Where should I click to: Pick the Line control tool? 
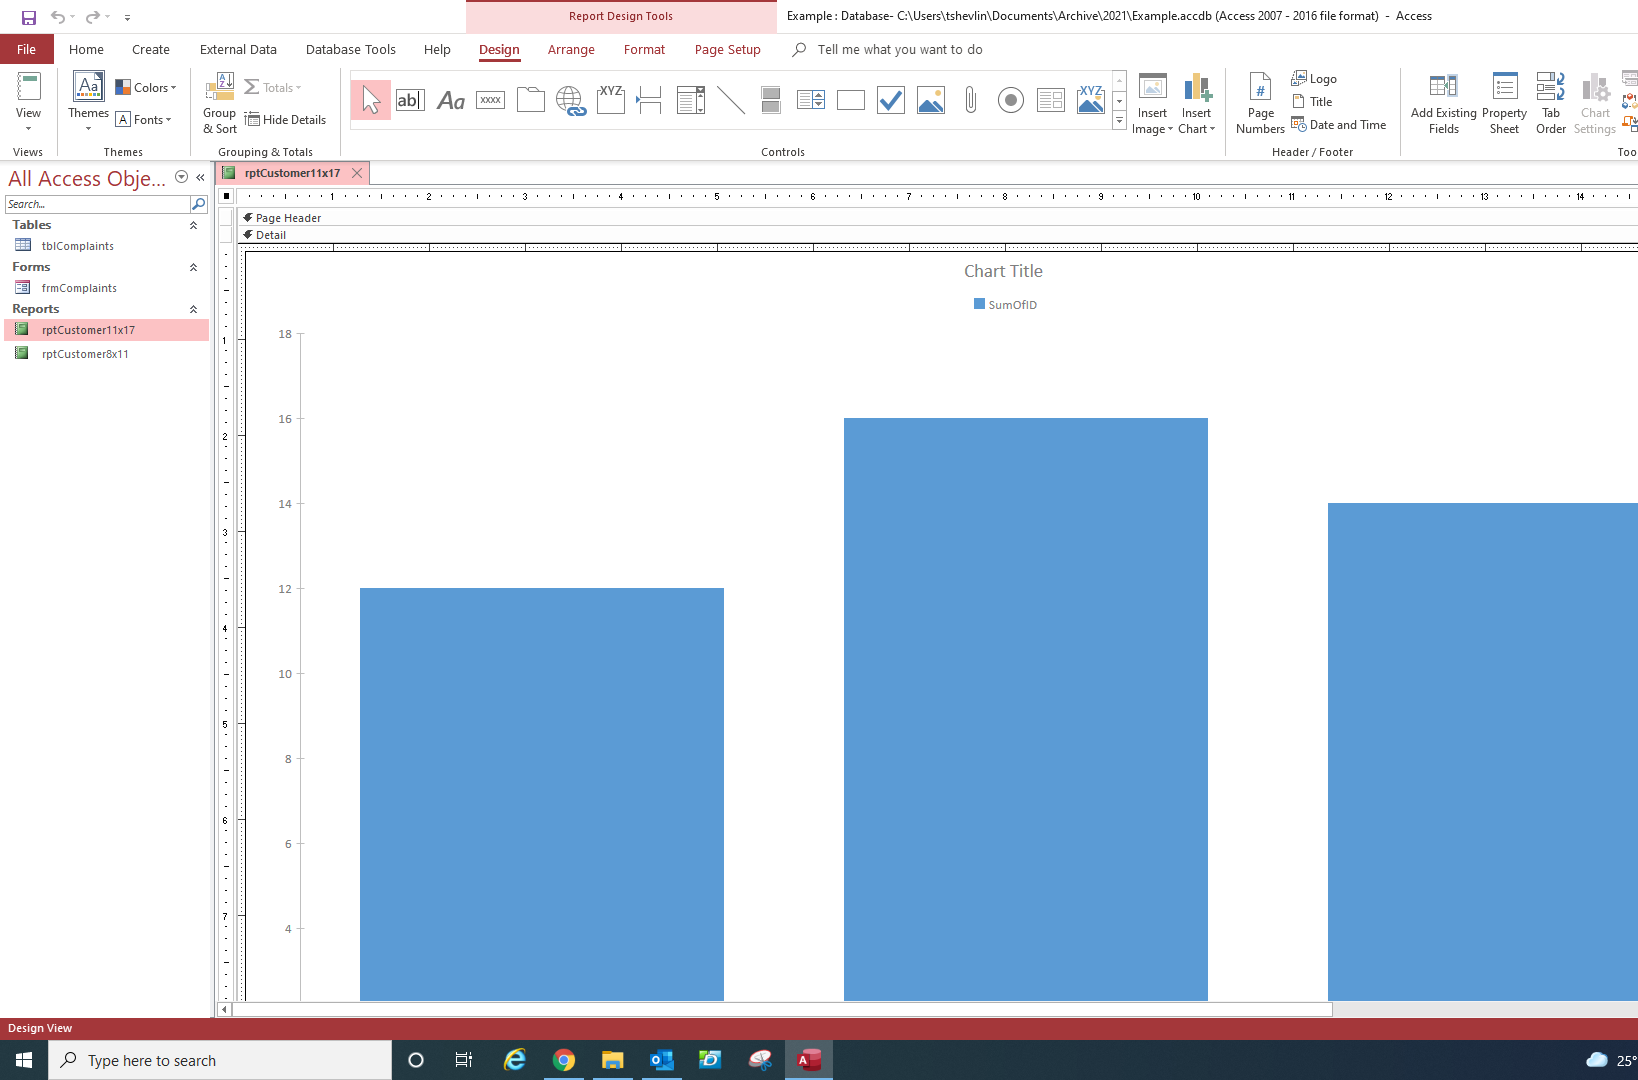[731, 100]
